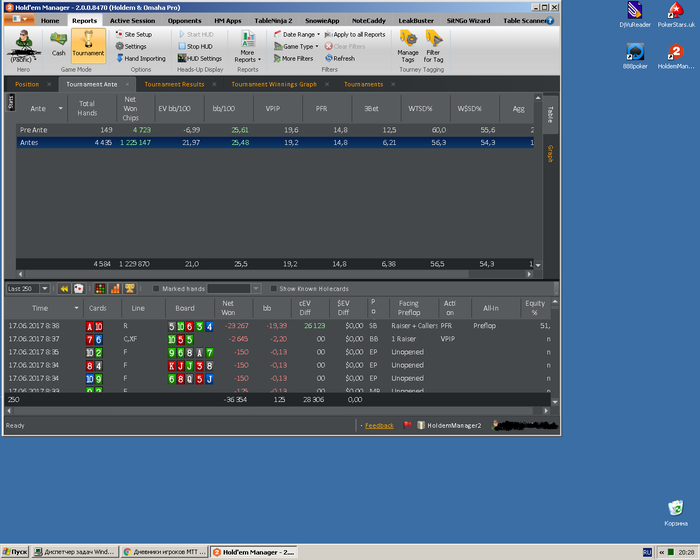Open the More Reports dropdown
Image resolution: width=700 pixels, height=560 pixels.
pyautogui.click(x=247, y=46)
